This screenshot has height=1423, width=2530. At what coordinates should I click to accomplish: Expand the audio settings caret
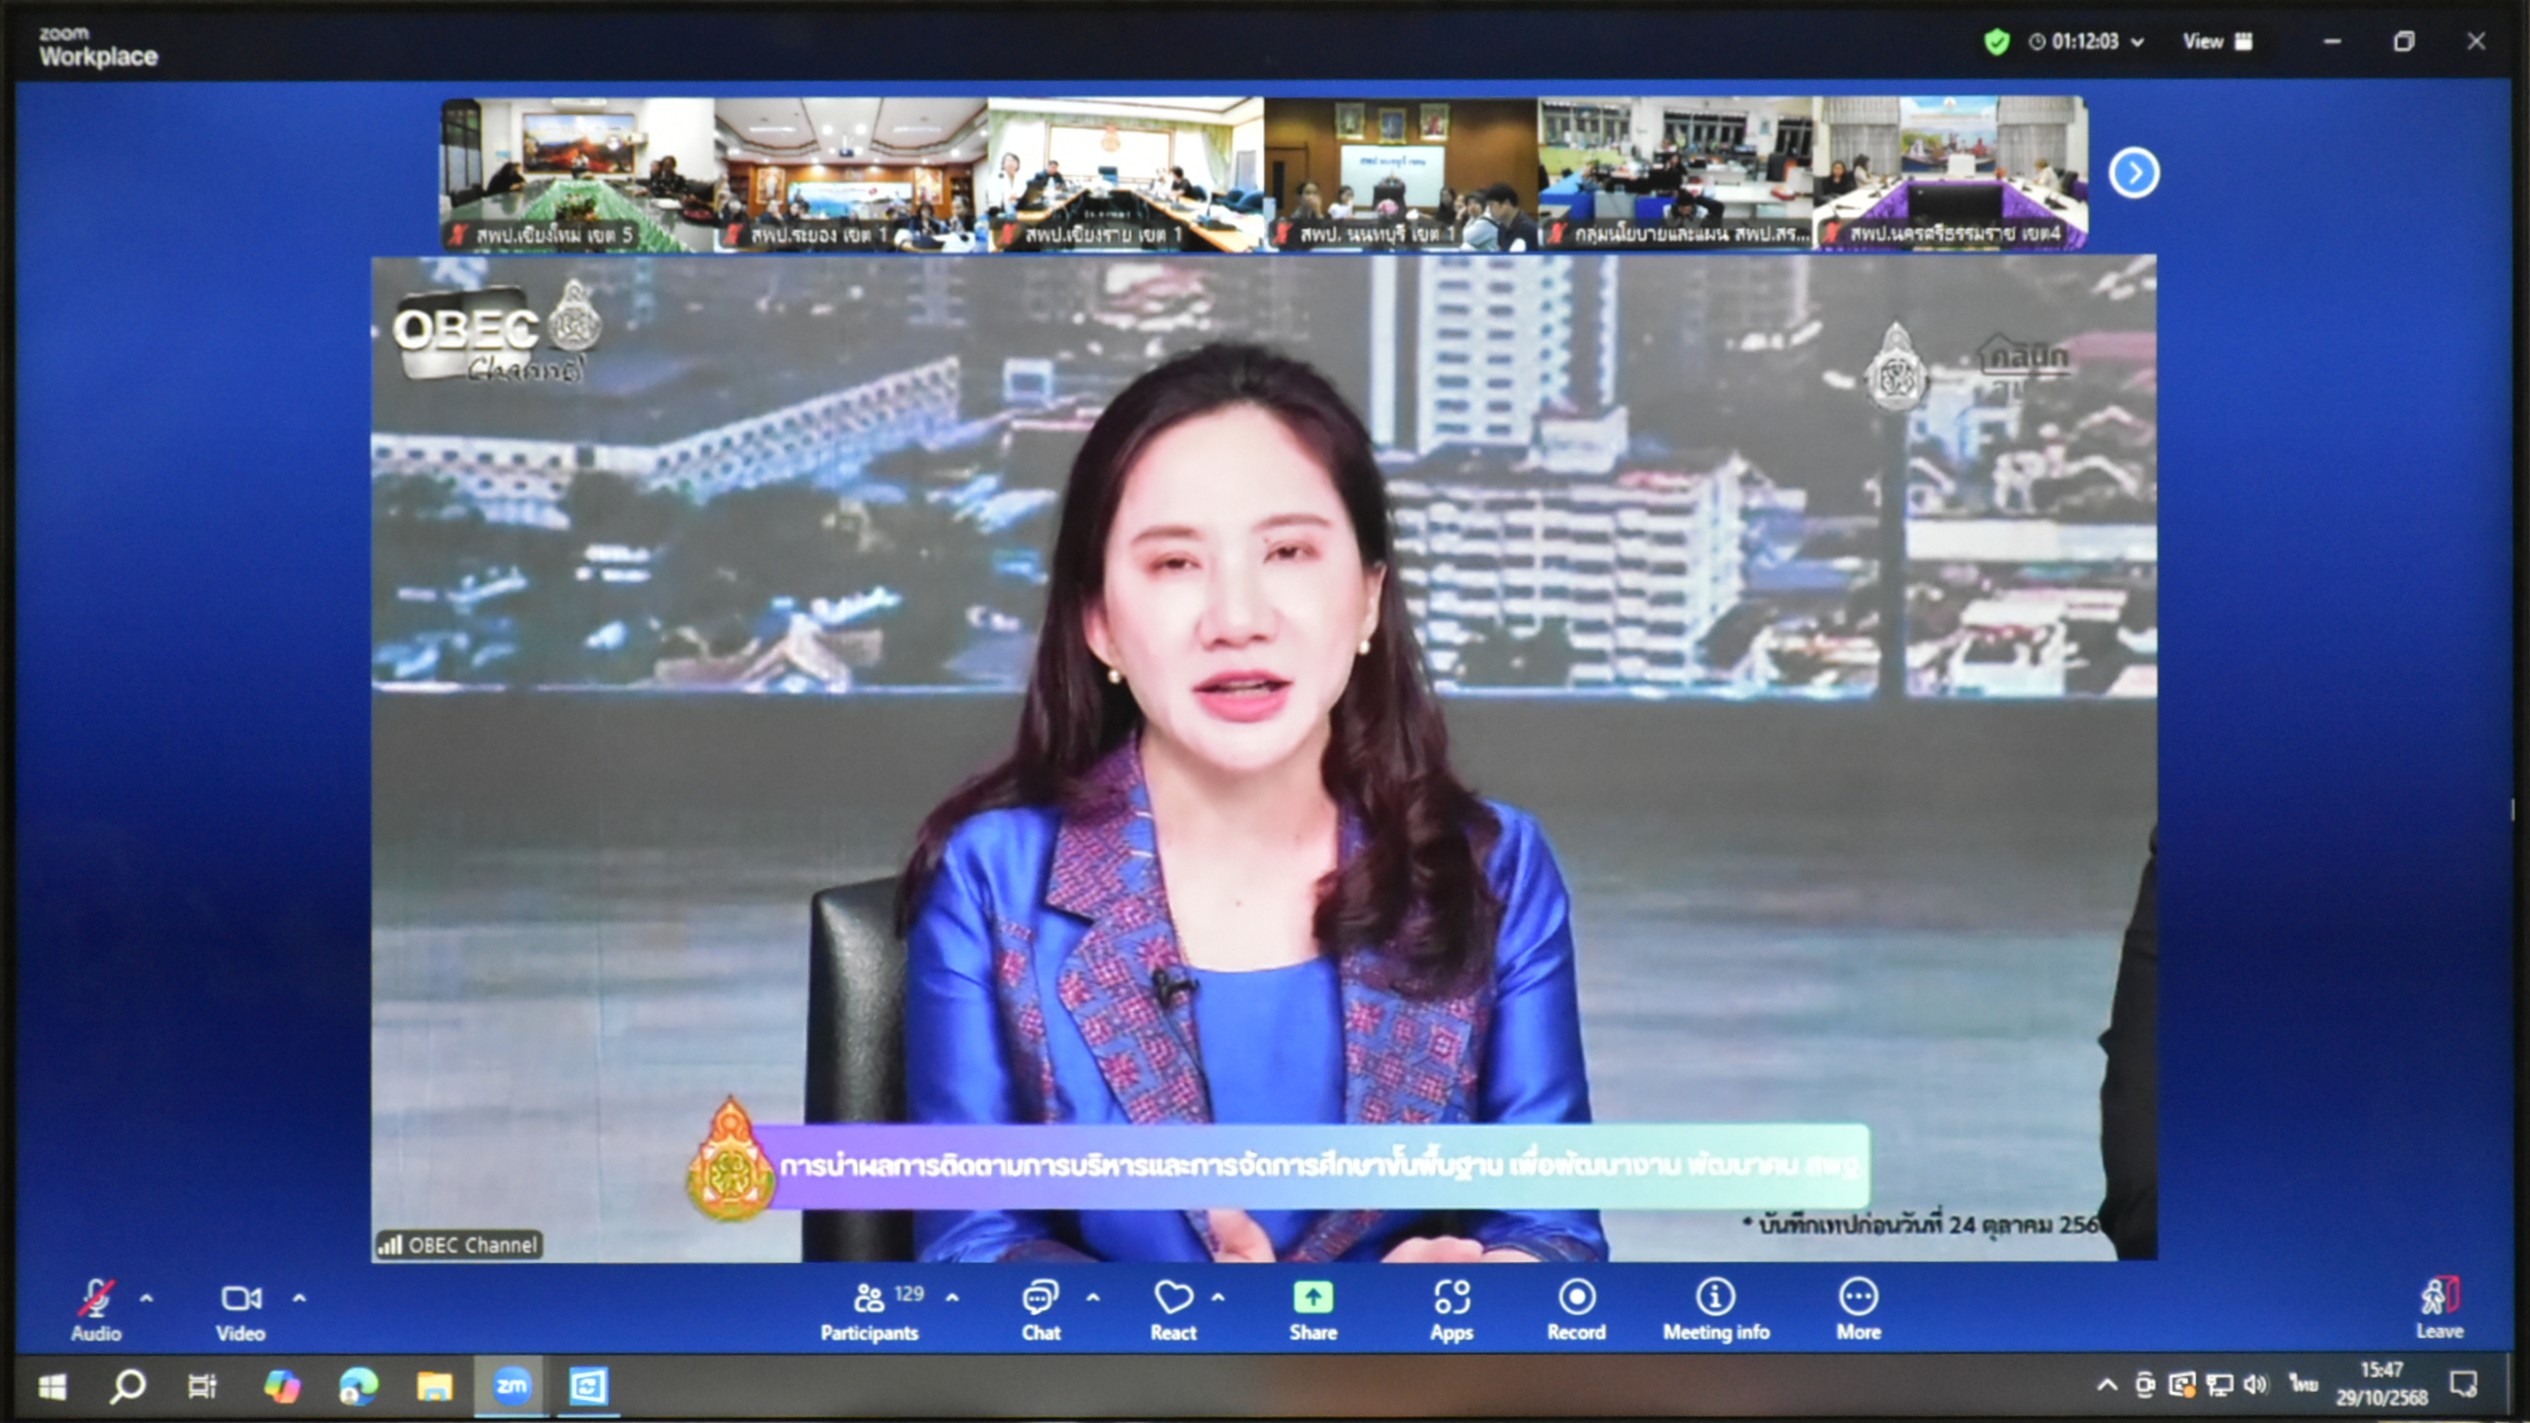[x=147, y=1298]
